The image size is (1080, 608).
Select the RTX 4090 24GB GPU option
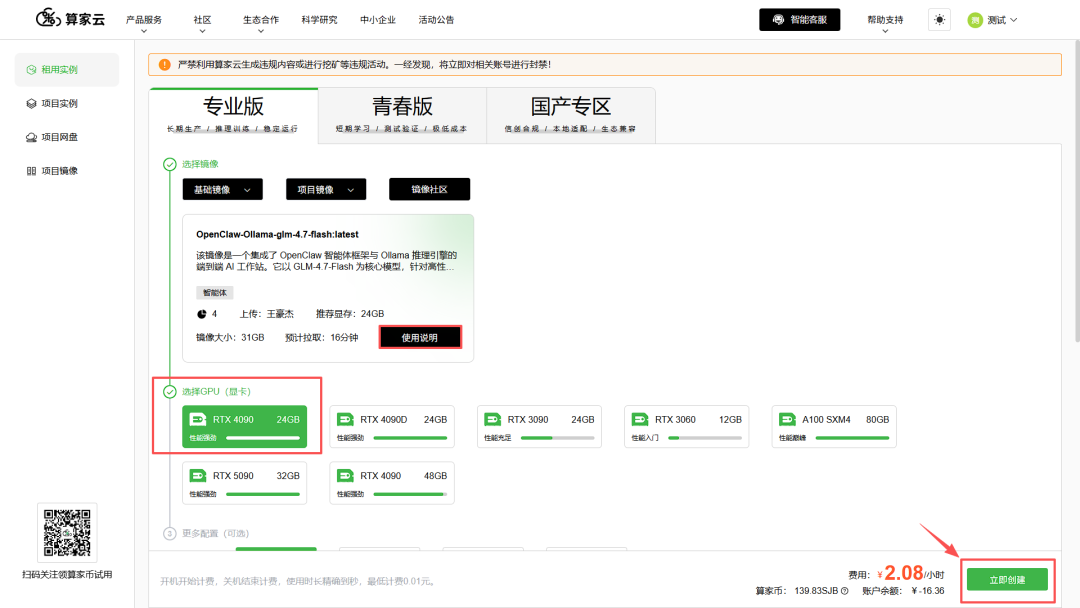(x=245, y=427)
